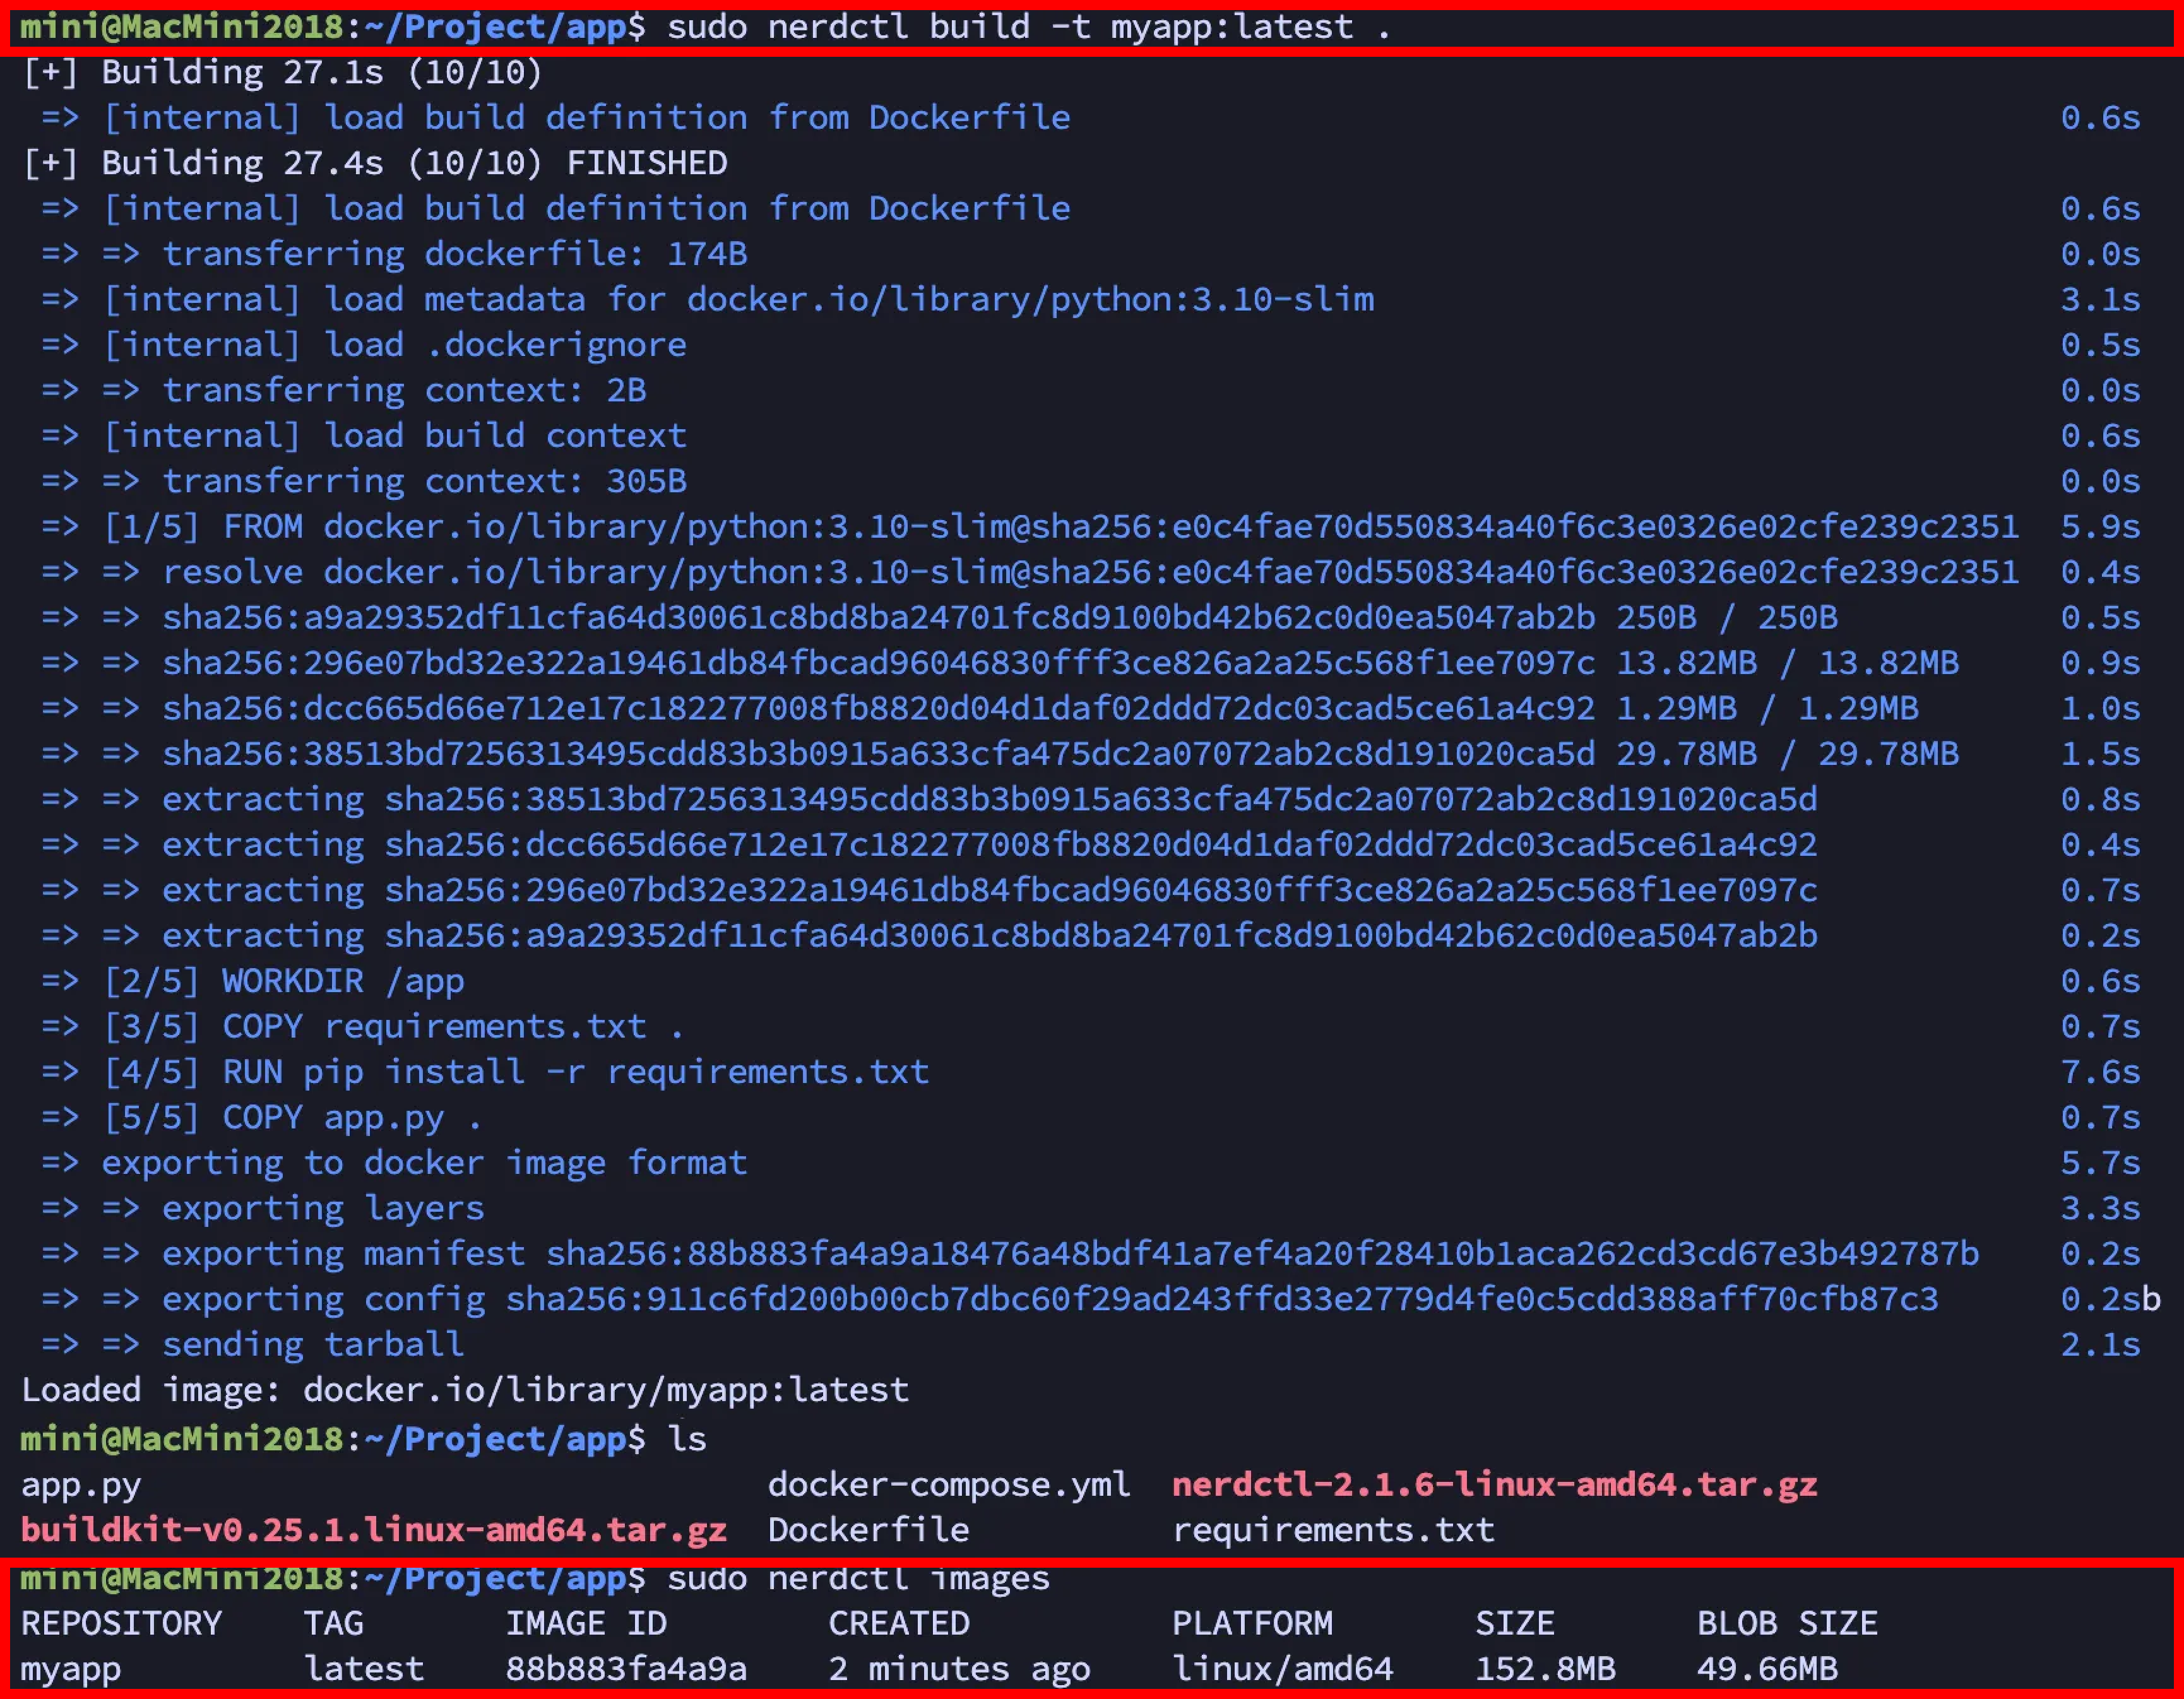
Task: Click the sending tarball line
Action: [x=313, y=1344]
